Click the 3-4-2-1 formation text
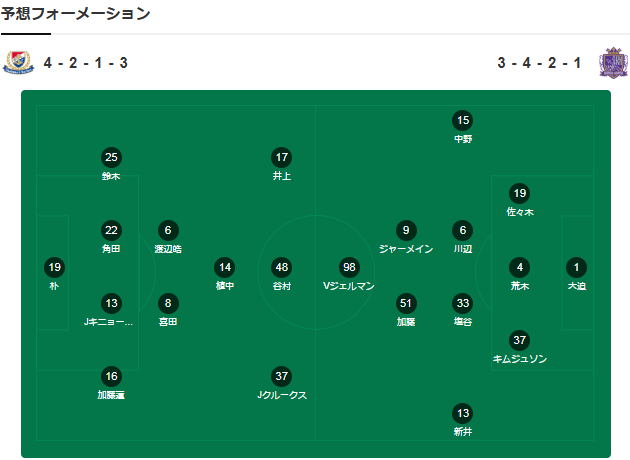630x460 pixels. click(x=539, y=63)
